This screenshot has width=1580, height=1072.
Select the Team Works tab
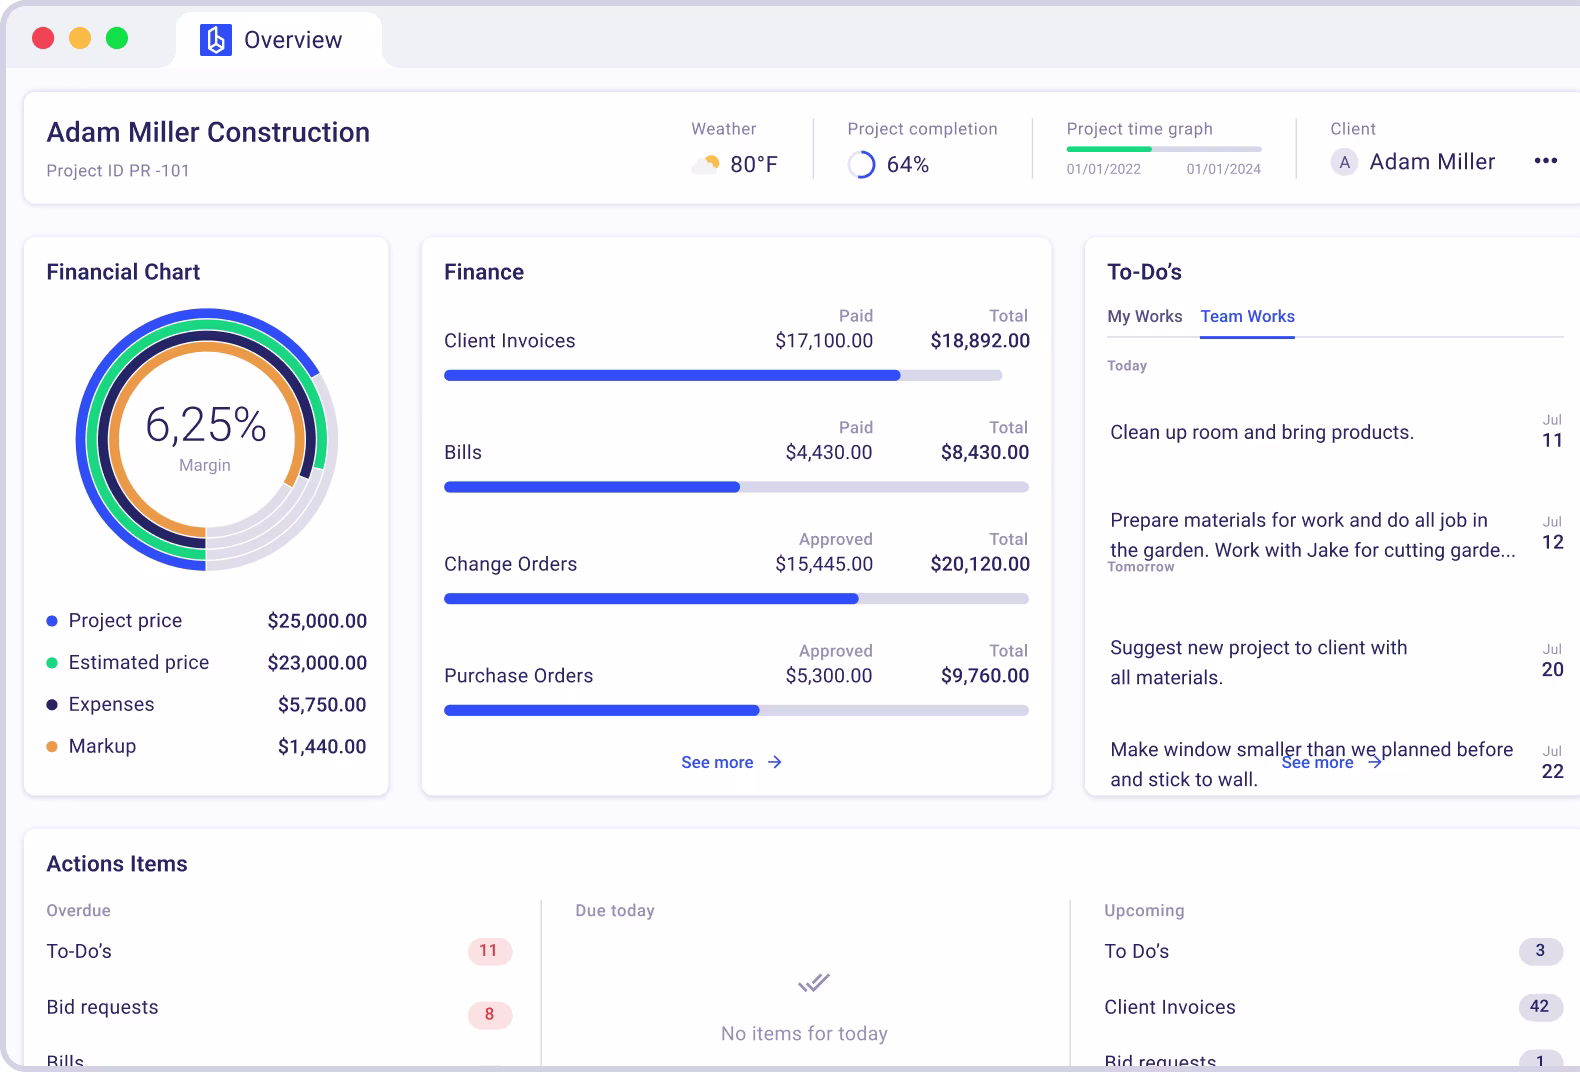point(1247,316)
